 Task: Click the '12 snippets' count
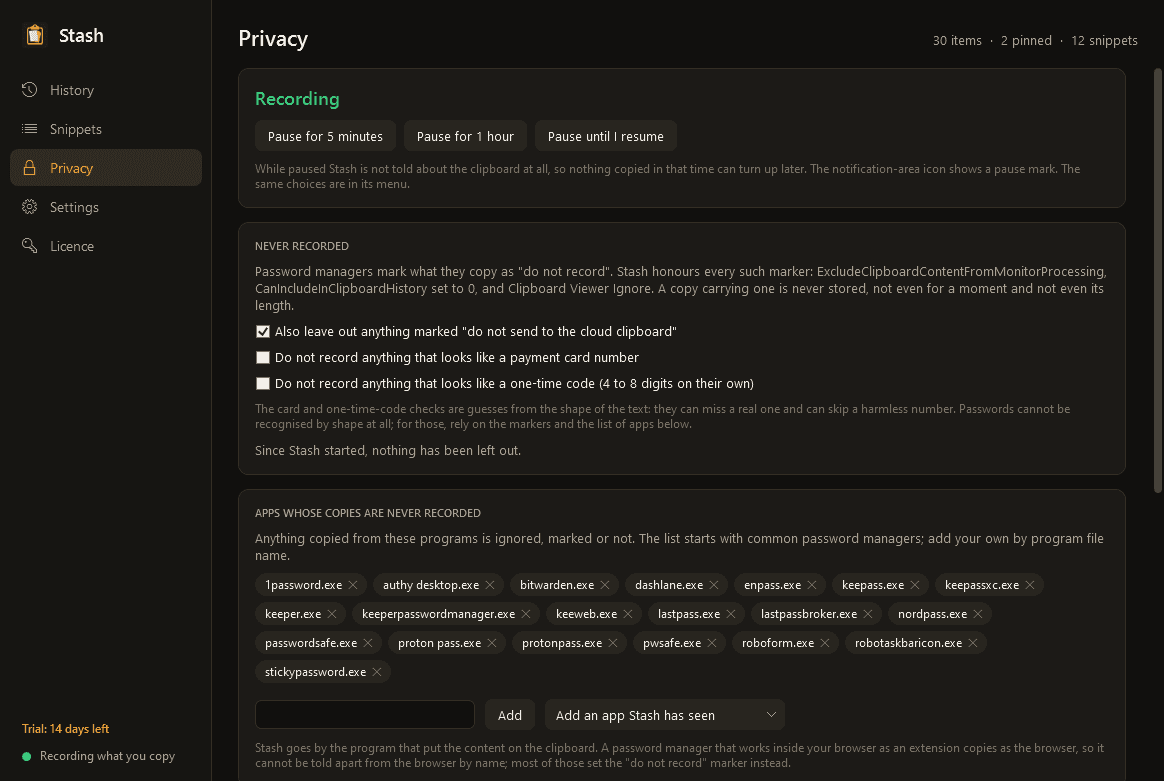1104,41
